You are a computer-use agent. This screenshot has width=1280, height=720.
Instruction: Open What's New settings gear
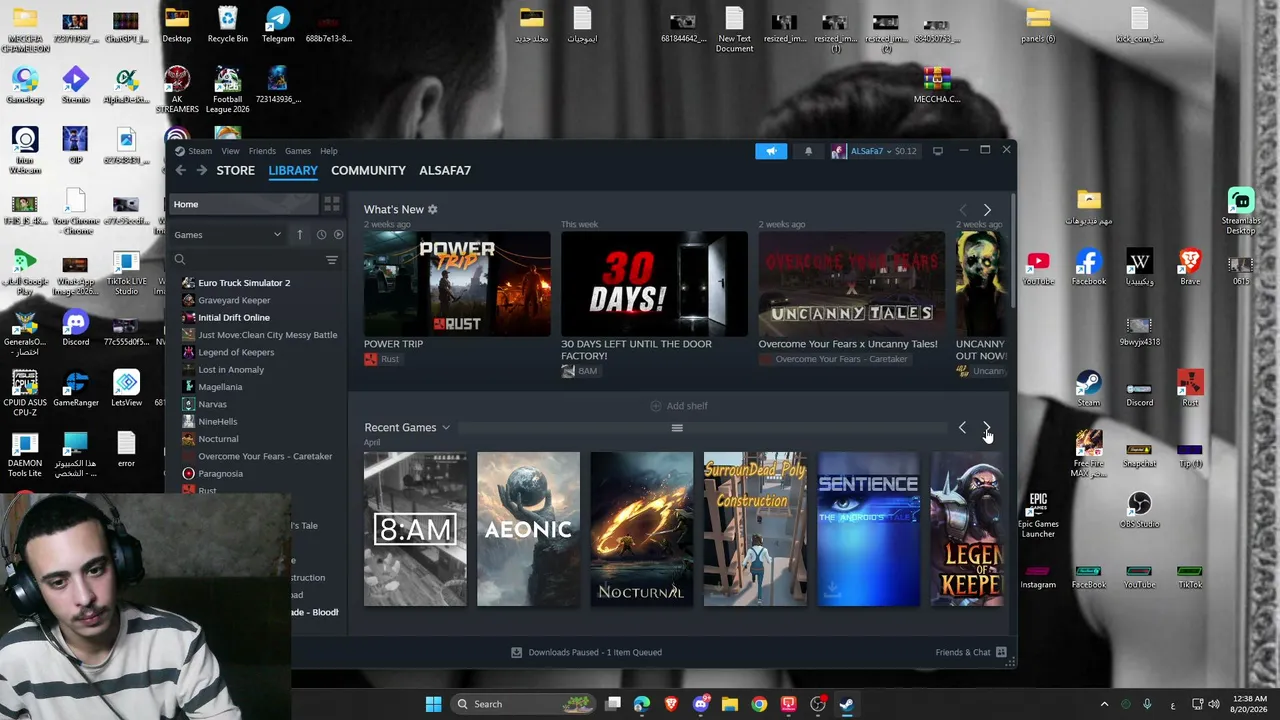click(432, 209)
